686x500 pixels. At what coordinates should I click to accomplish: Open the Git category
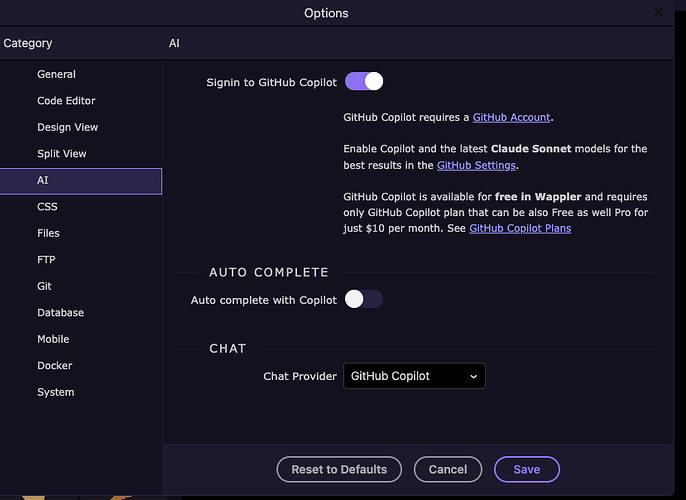tap(44, 286)
